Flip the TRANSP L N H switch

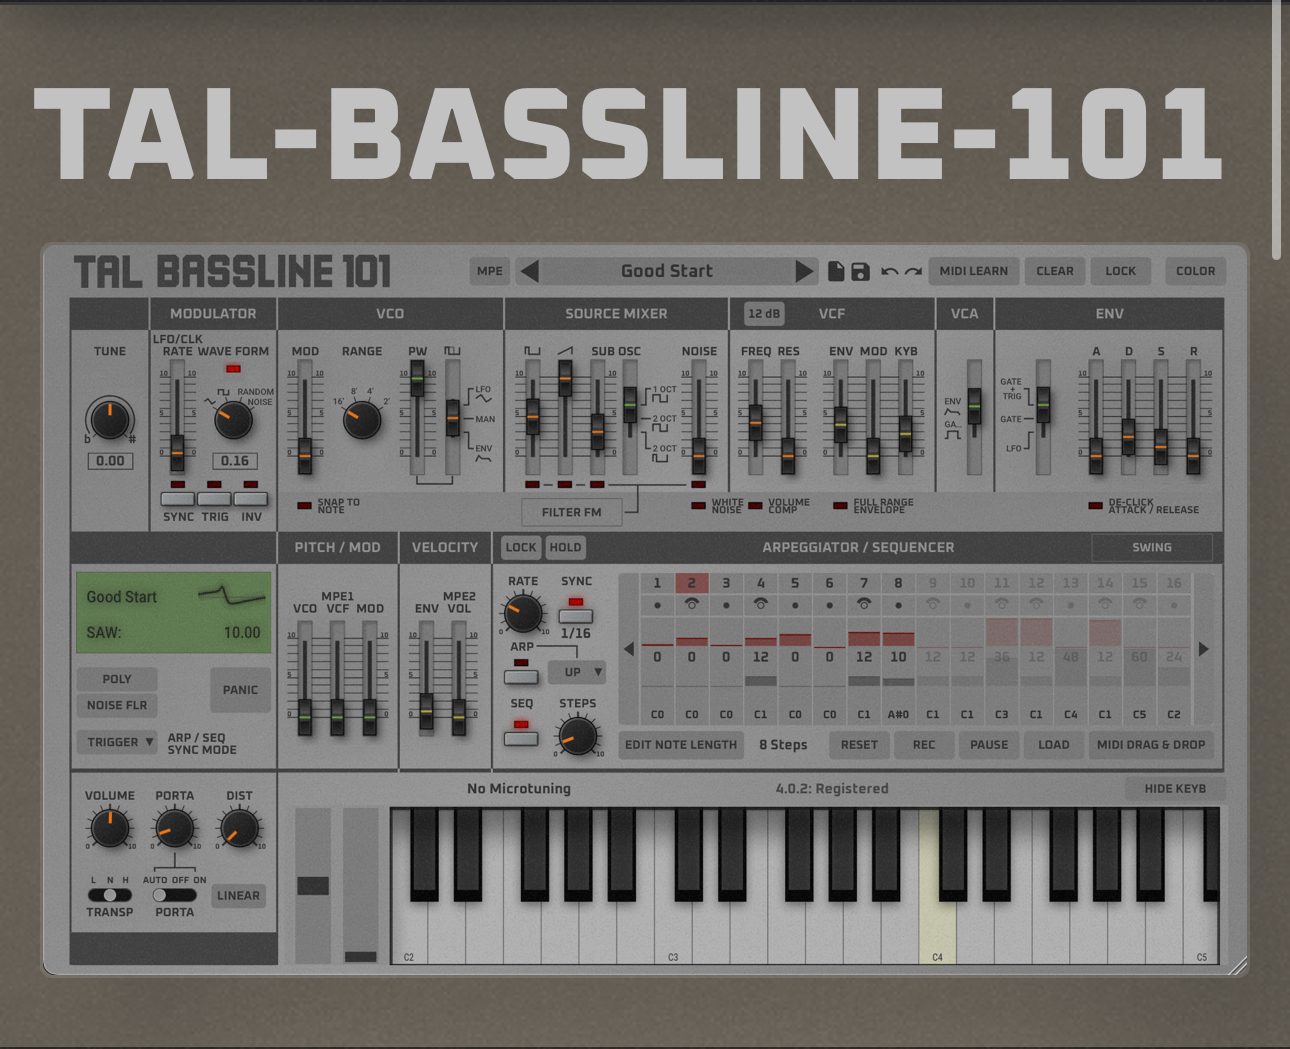[x=109, y=895]
